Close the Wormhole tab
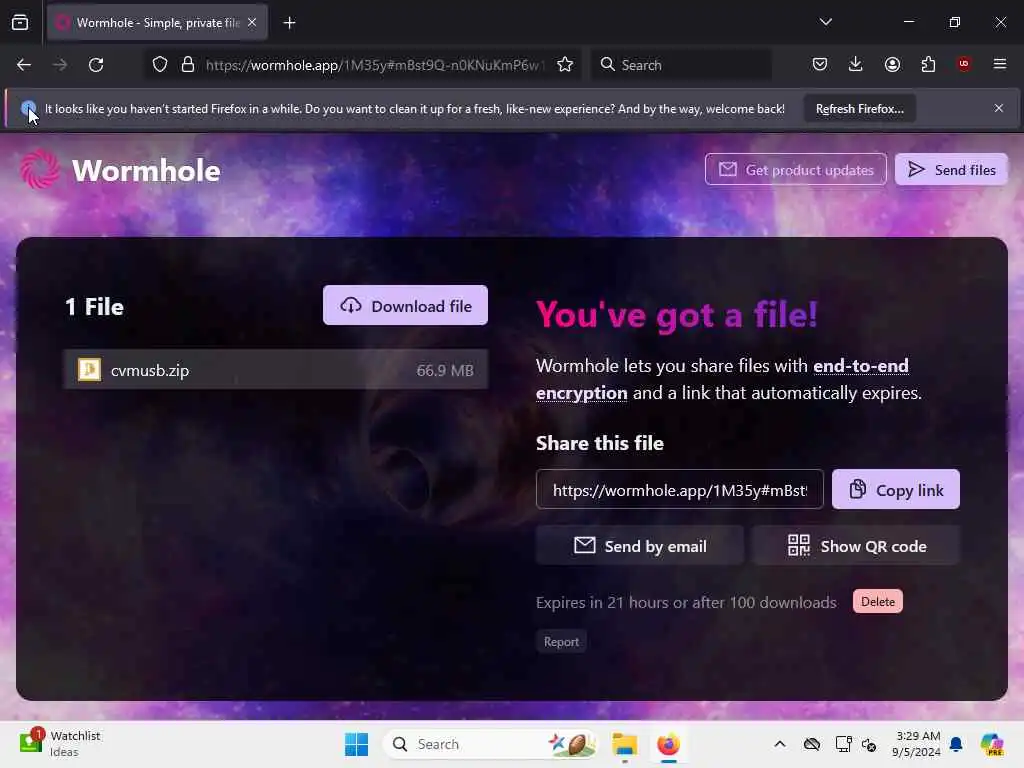This screenshot has width=1024, height=768. click(252, 22)
